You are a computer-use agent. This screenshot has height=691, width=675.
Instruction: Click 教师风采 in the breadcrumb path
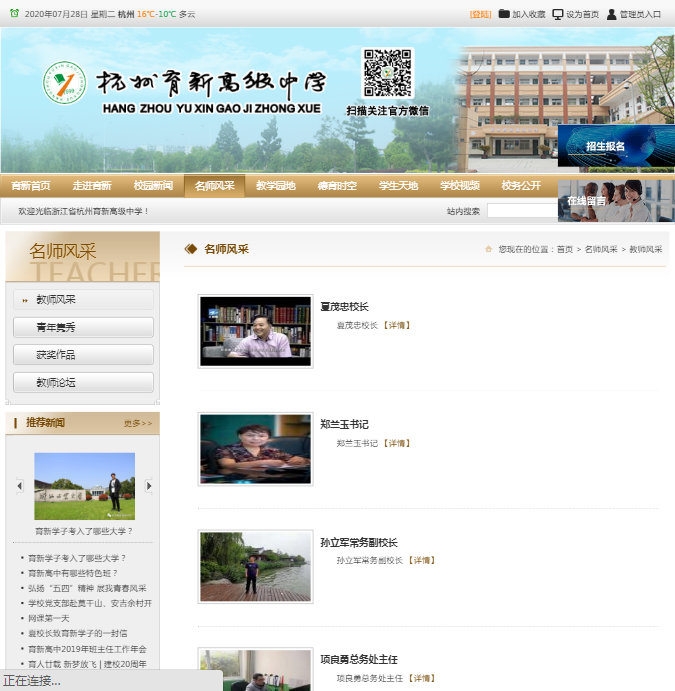coord(646,249)
